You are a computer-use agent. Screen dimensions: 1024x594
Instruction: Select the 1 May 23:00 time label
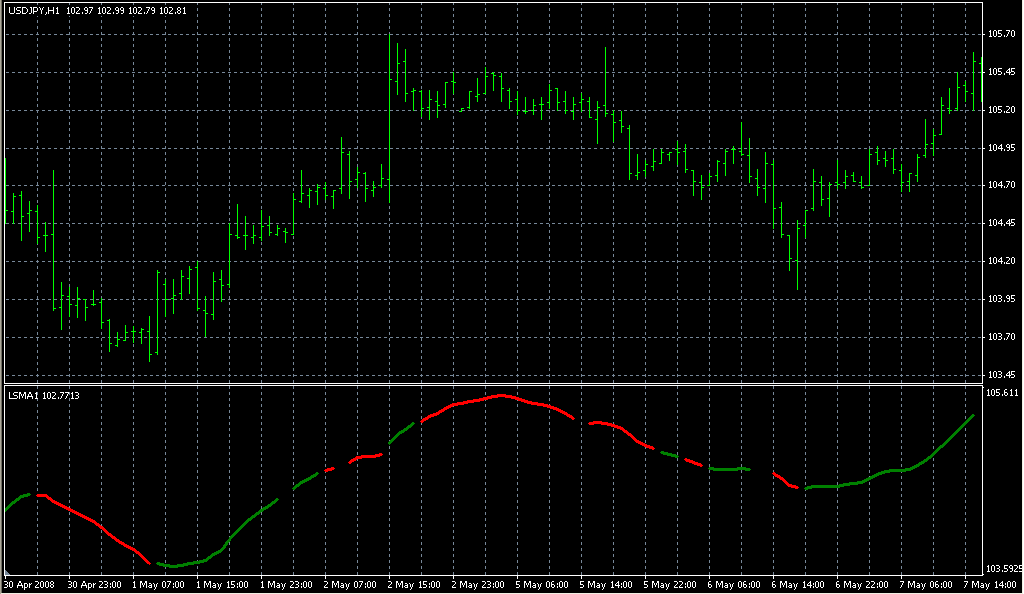(x=286, y=584)
